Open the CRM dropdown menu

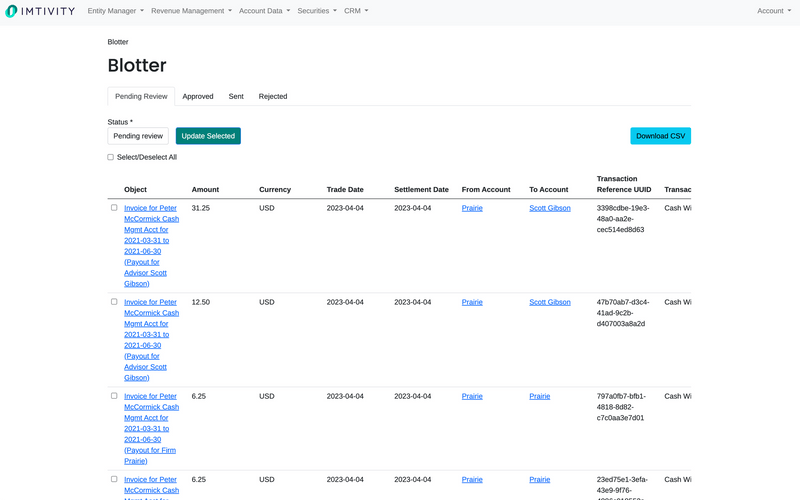[x=356, y=11]
